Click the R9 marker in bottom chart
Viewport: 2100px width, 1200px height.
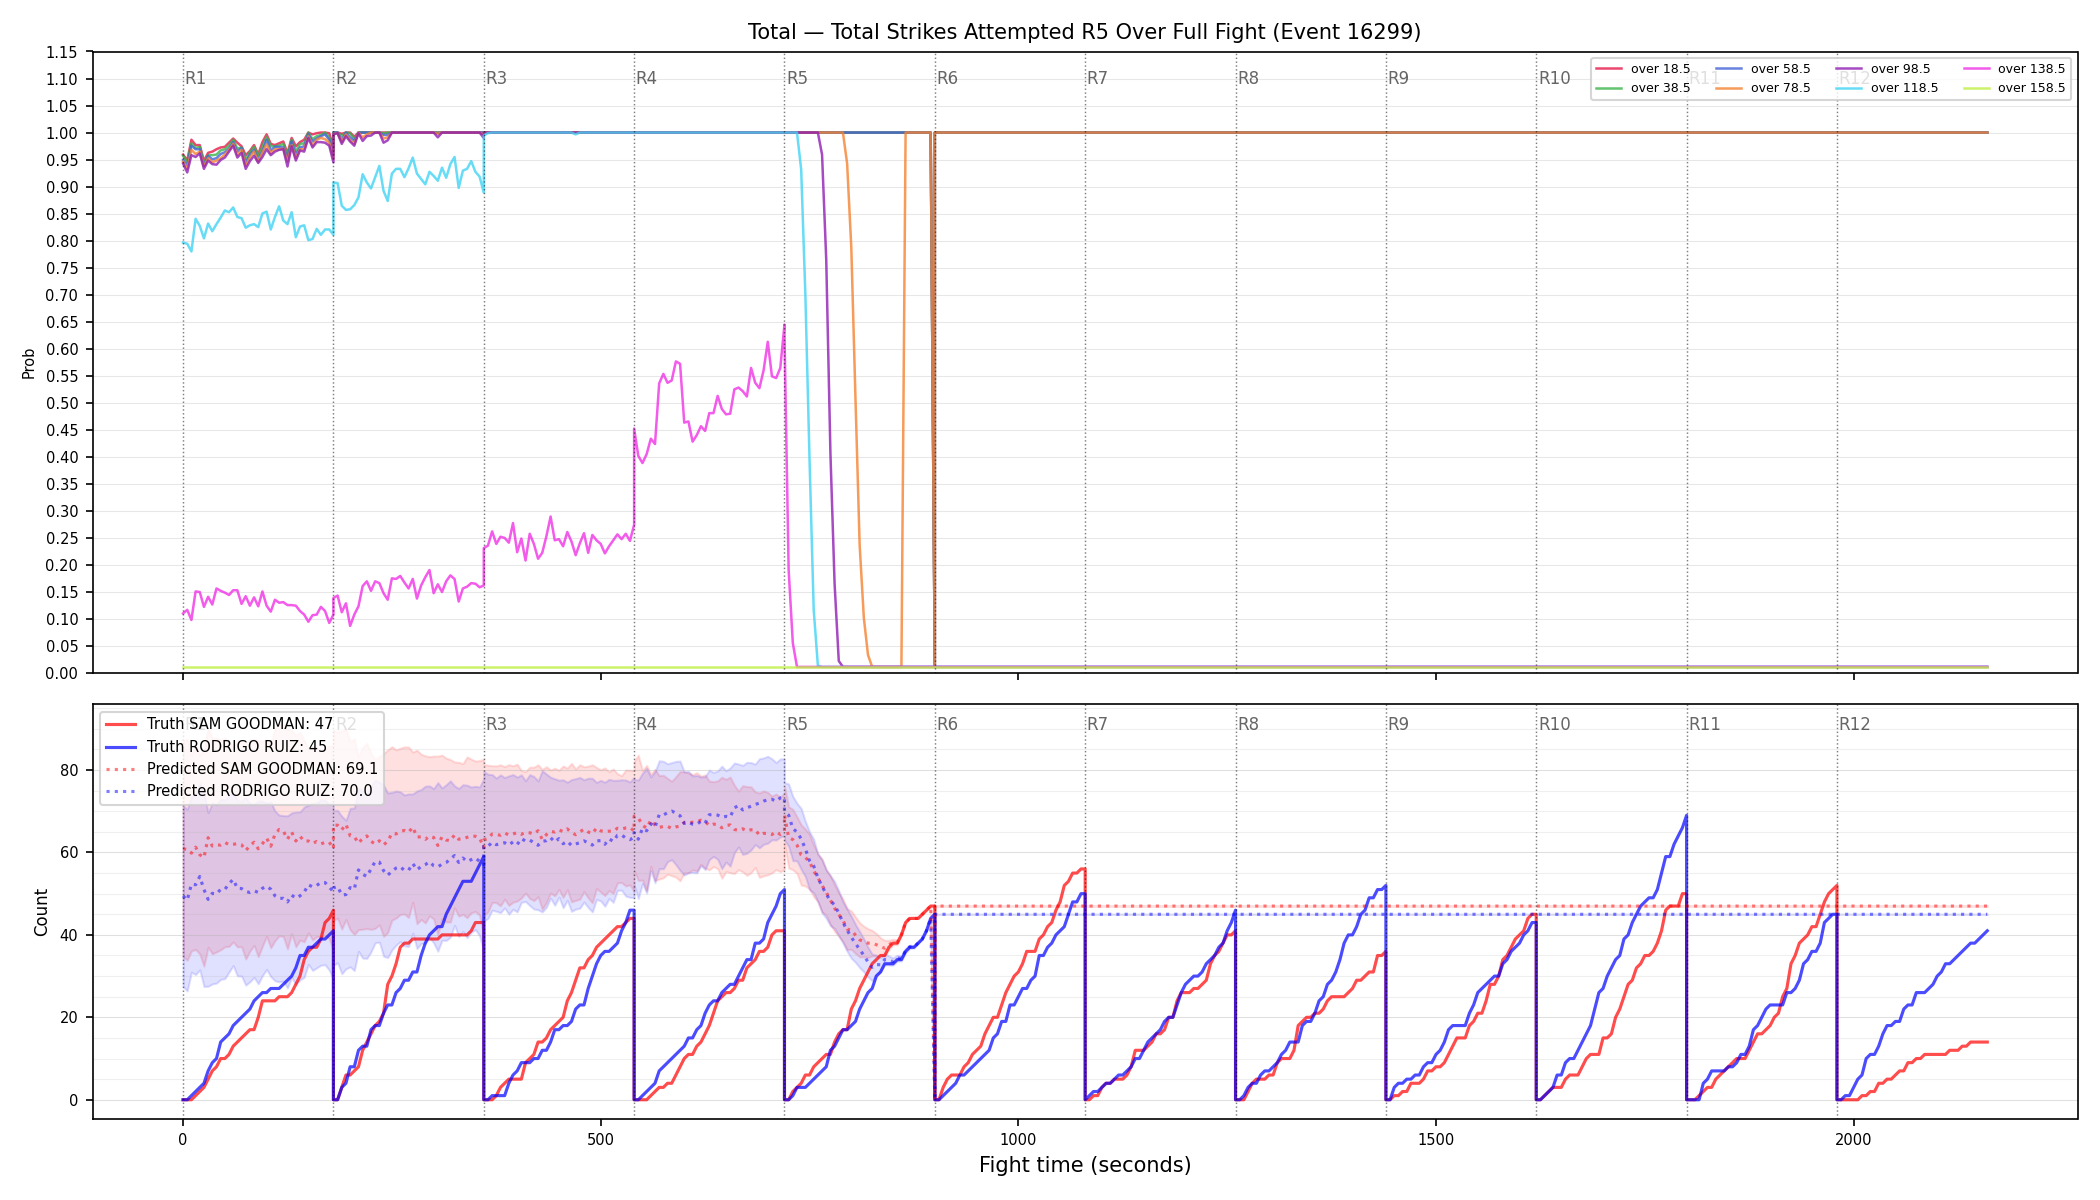coord(1398,724)
